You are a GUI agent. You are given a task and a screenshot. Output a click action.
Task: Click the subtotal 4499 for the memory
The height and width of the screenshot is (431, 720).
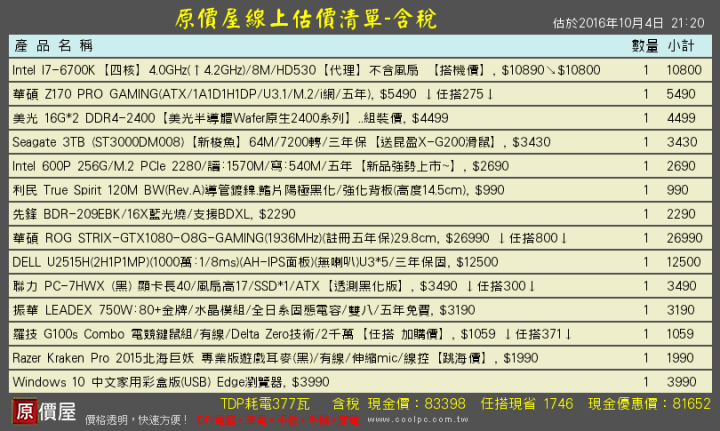point(681,118)
